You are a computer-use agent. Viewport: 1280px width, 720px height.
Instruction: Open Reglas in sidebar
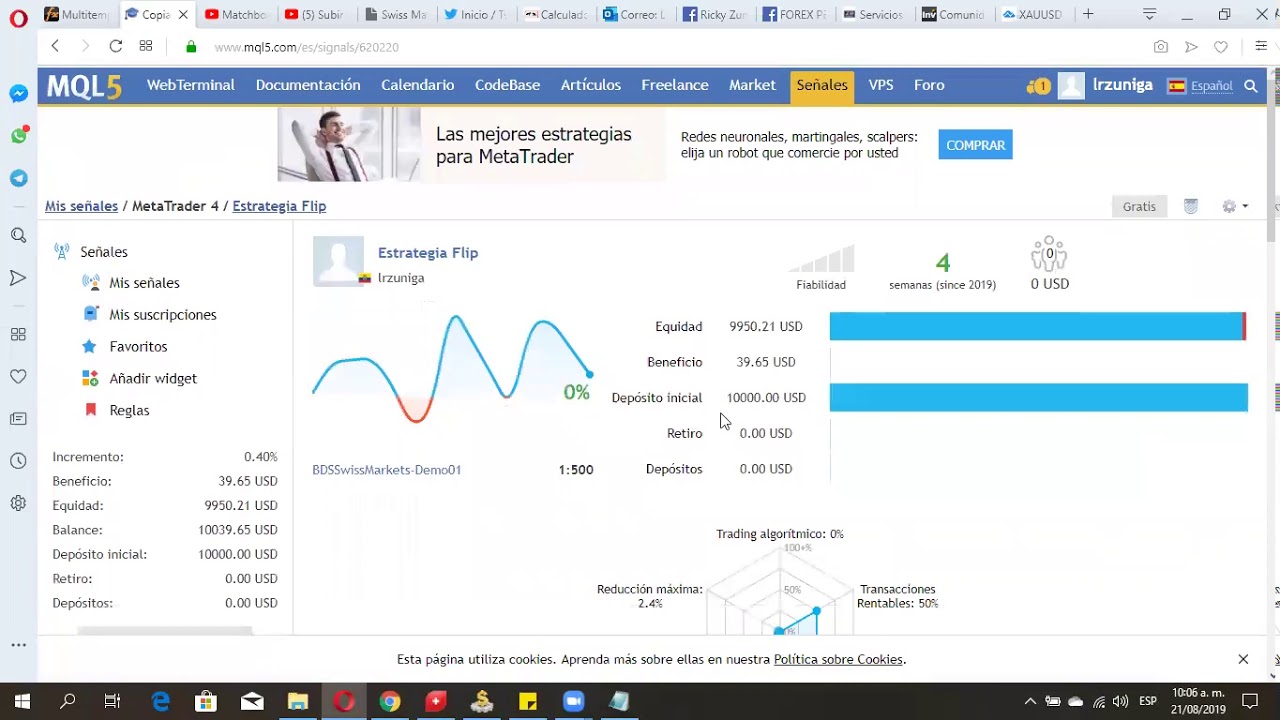click(x=129, y=411)
